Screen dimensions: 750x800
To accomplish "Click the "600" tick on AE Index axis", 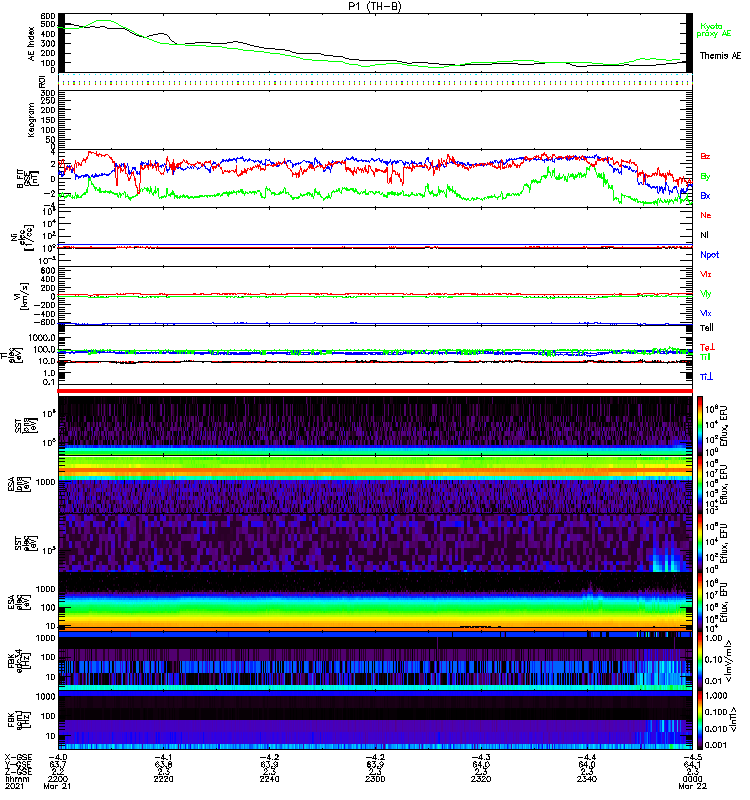I will [x=47, y=16].
